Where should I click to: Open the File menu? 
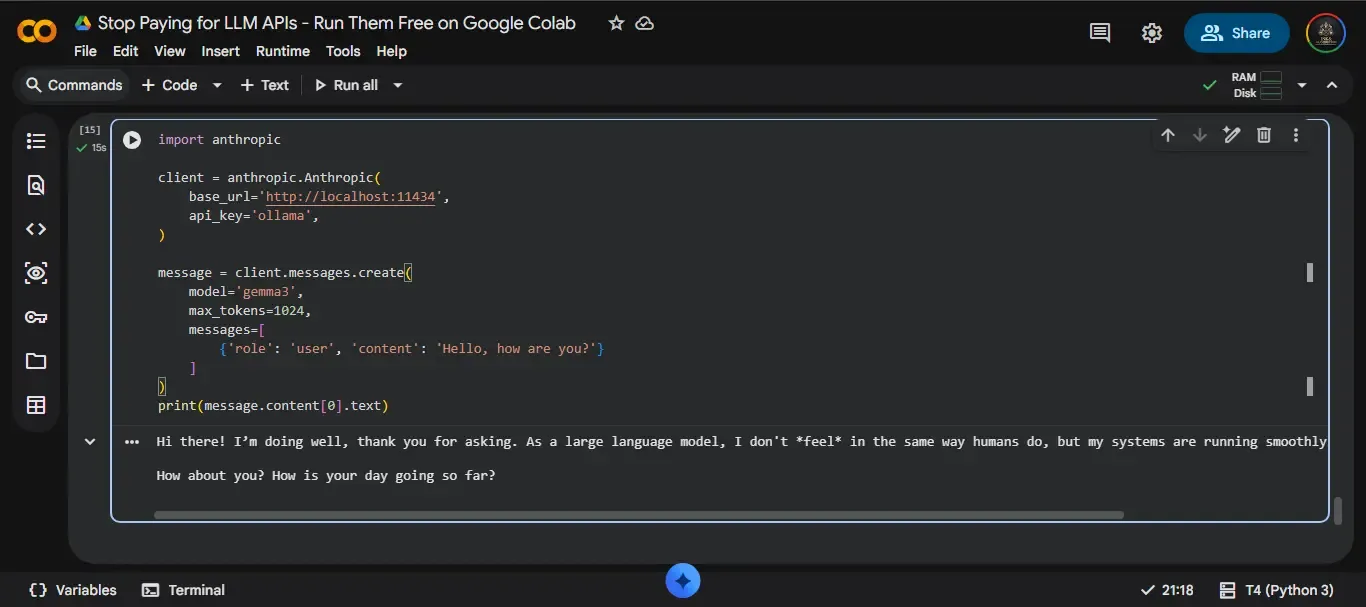(85, 51)
